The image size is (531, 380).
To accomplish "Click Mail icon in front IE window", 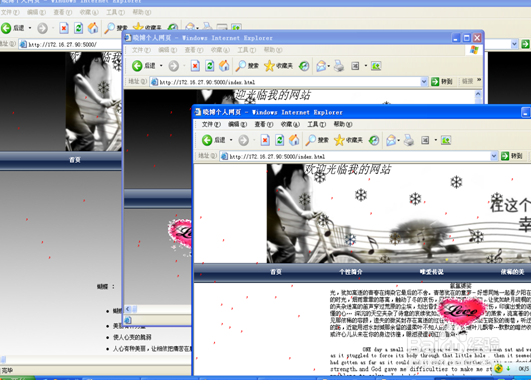I will tap(391, 140).
